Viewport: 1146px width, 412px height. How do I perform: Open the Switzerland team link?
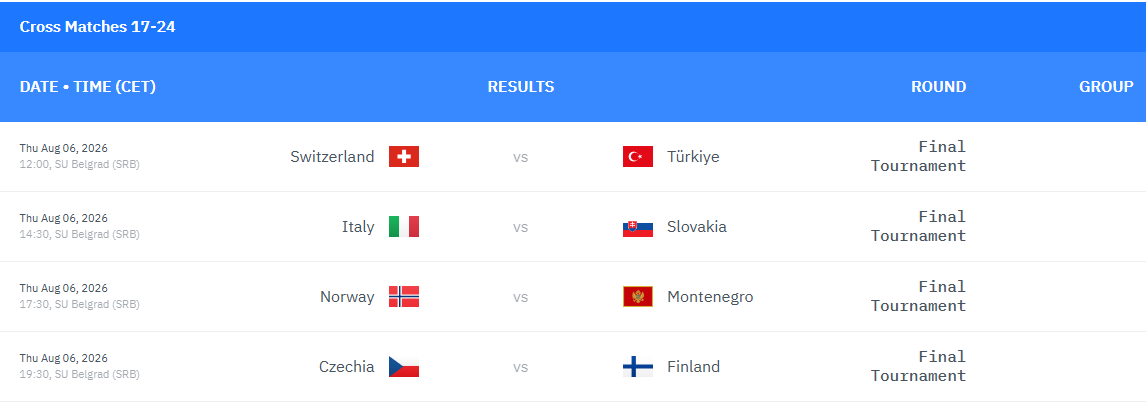tap(332, 156)
